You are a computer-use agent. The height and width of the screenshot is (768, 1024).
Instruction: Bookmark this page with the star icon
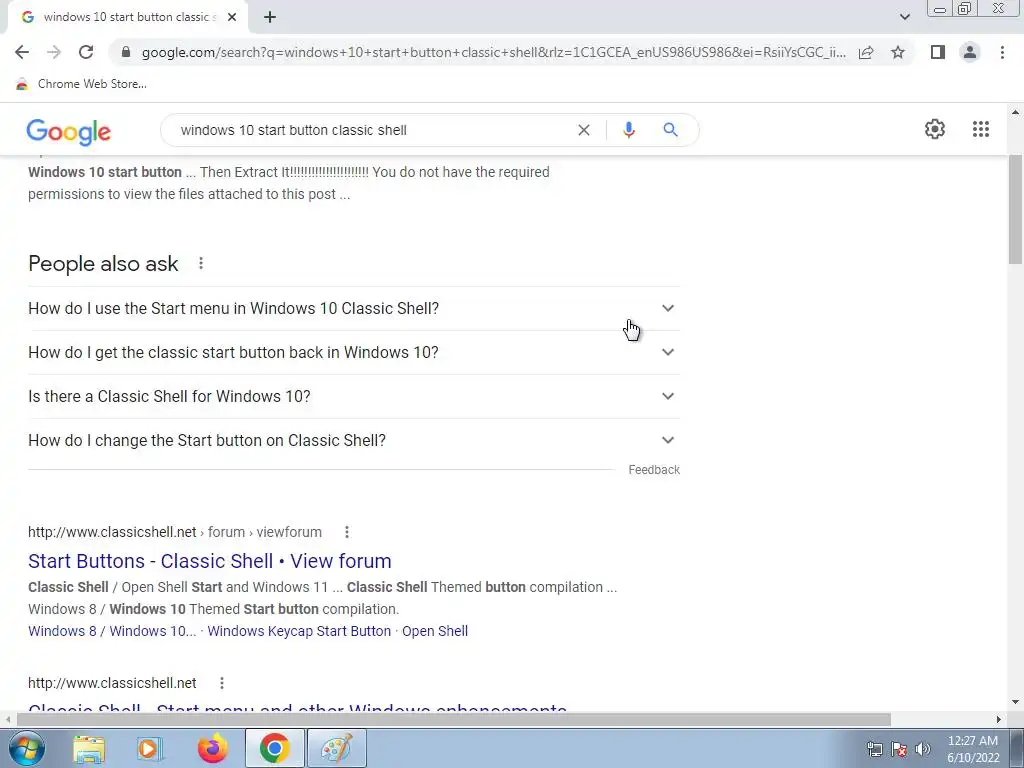point(898,52)
